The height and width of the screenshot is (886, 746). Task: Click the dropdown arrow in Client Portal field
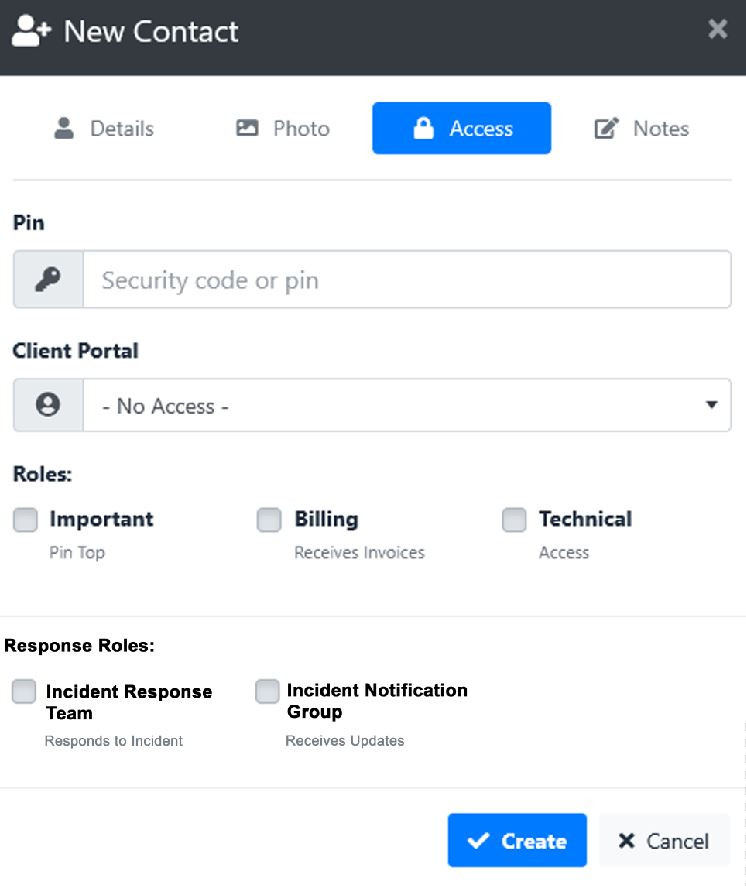pos(712,405)
